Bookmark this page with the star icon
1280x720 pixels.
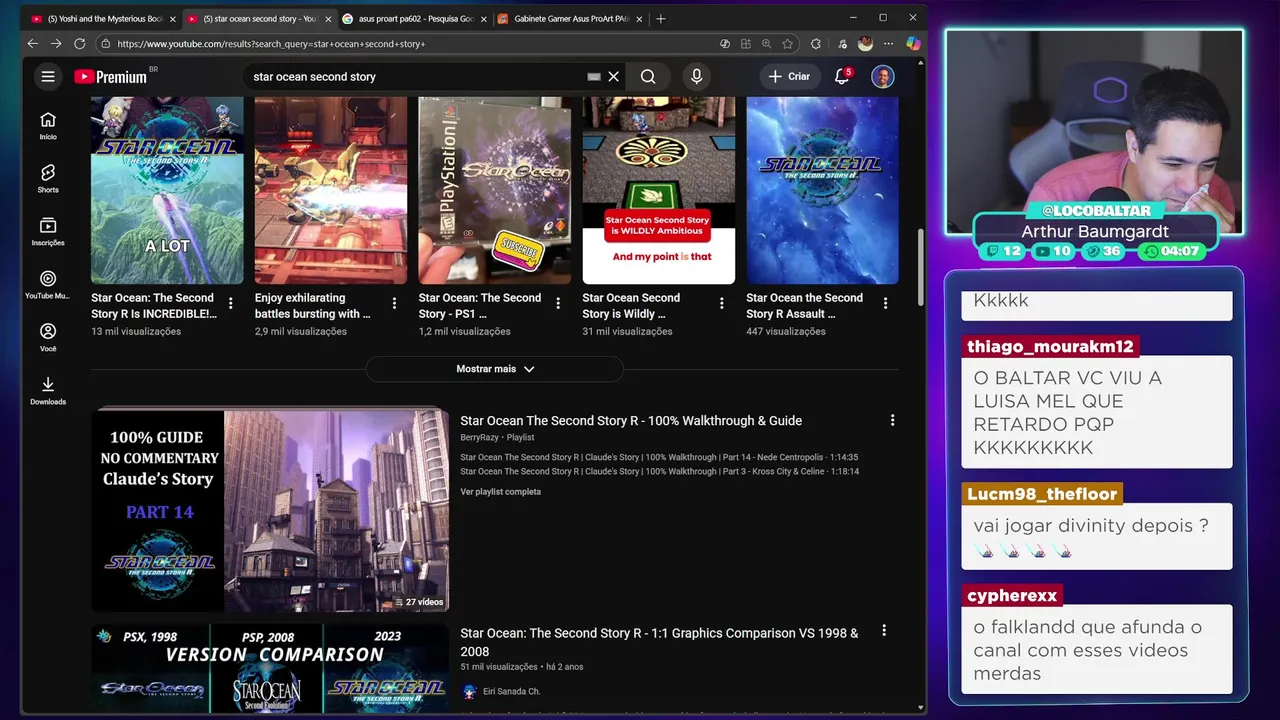point(788,44)
